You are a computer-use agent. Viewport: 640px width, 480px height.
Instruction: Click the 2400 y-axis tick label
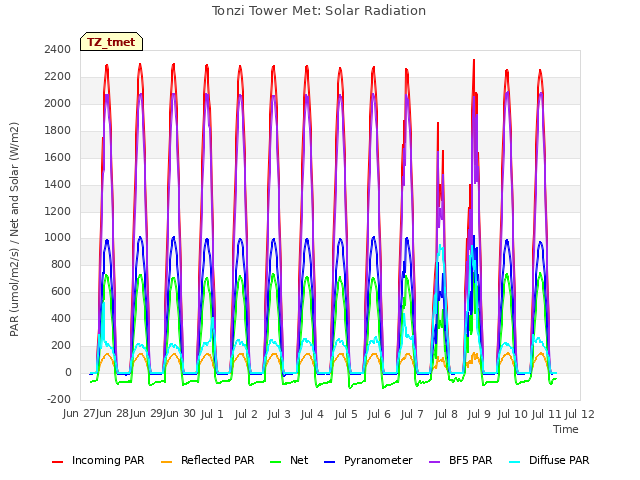tap(58, 49)
